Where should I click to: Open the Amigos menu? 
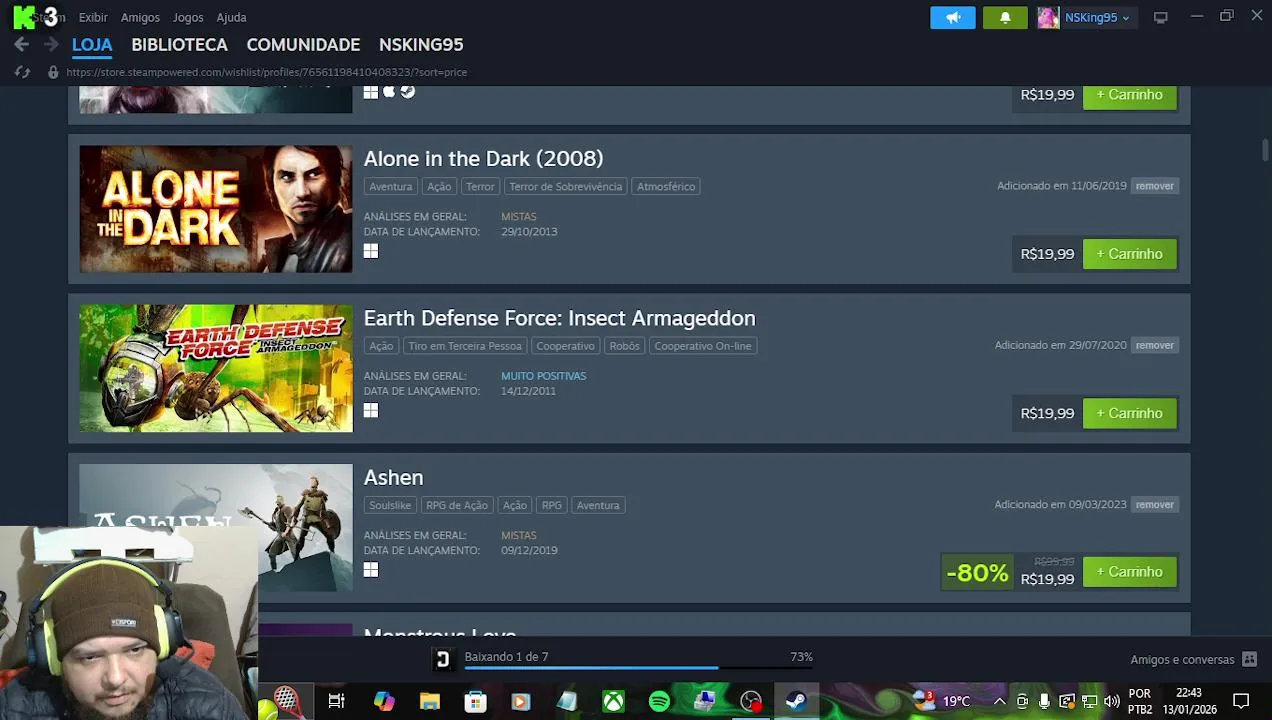pyautogui.click(x=140, y=17)
